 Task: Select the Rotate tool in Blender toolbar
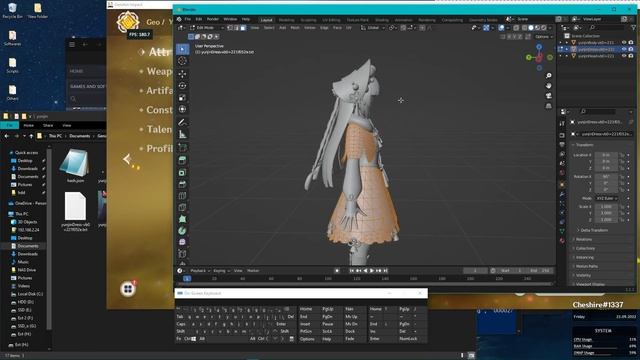click(x=182, y=86)
